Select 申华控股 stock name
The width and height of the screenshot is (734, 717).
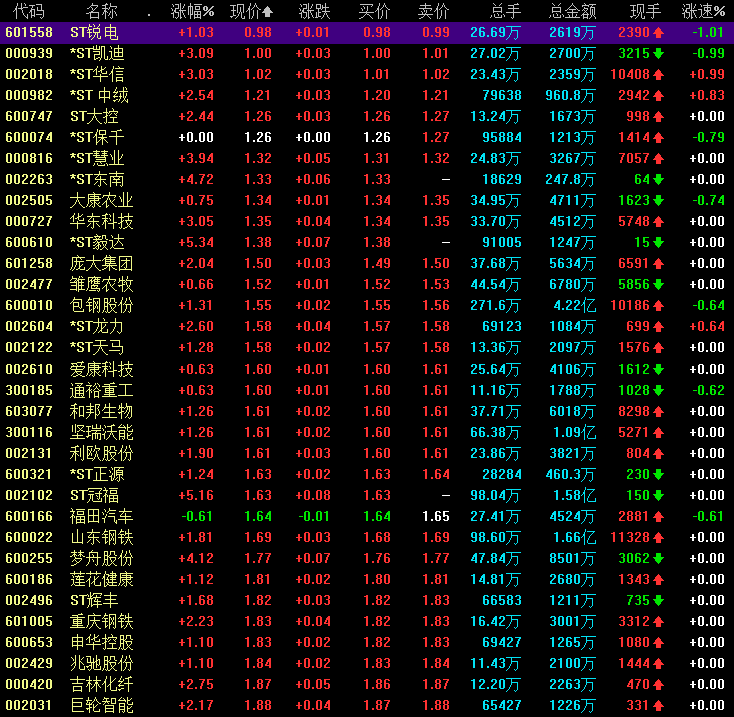(102, 642)
